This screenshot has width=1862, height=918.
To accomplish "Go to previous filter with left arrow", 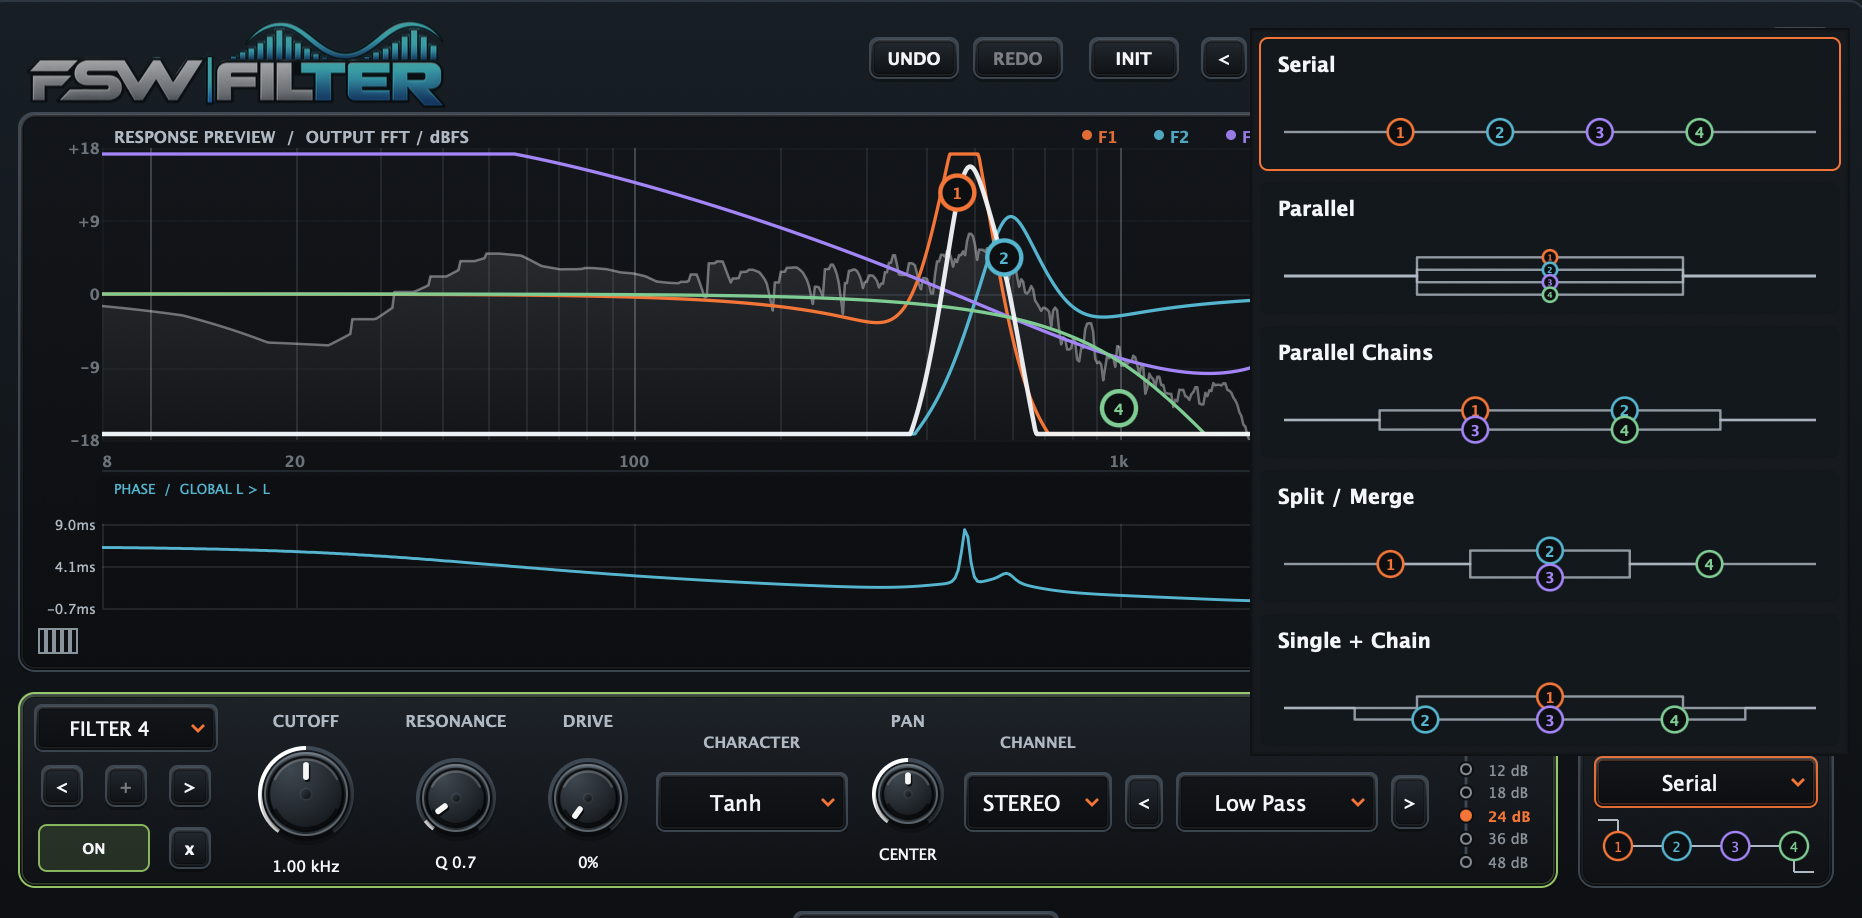I will (x=62, y=787).
